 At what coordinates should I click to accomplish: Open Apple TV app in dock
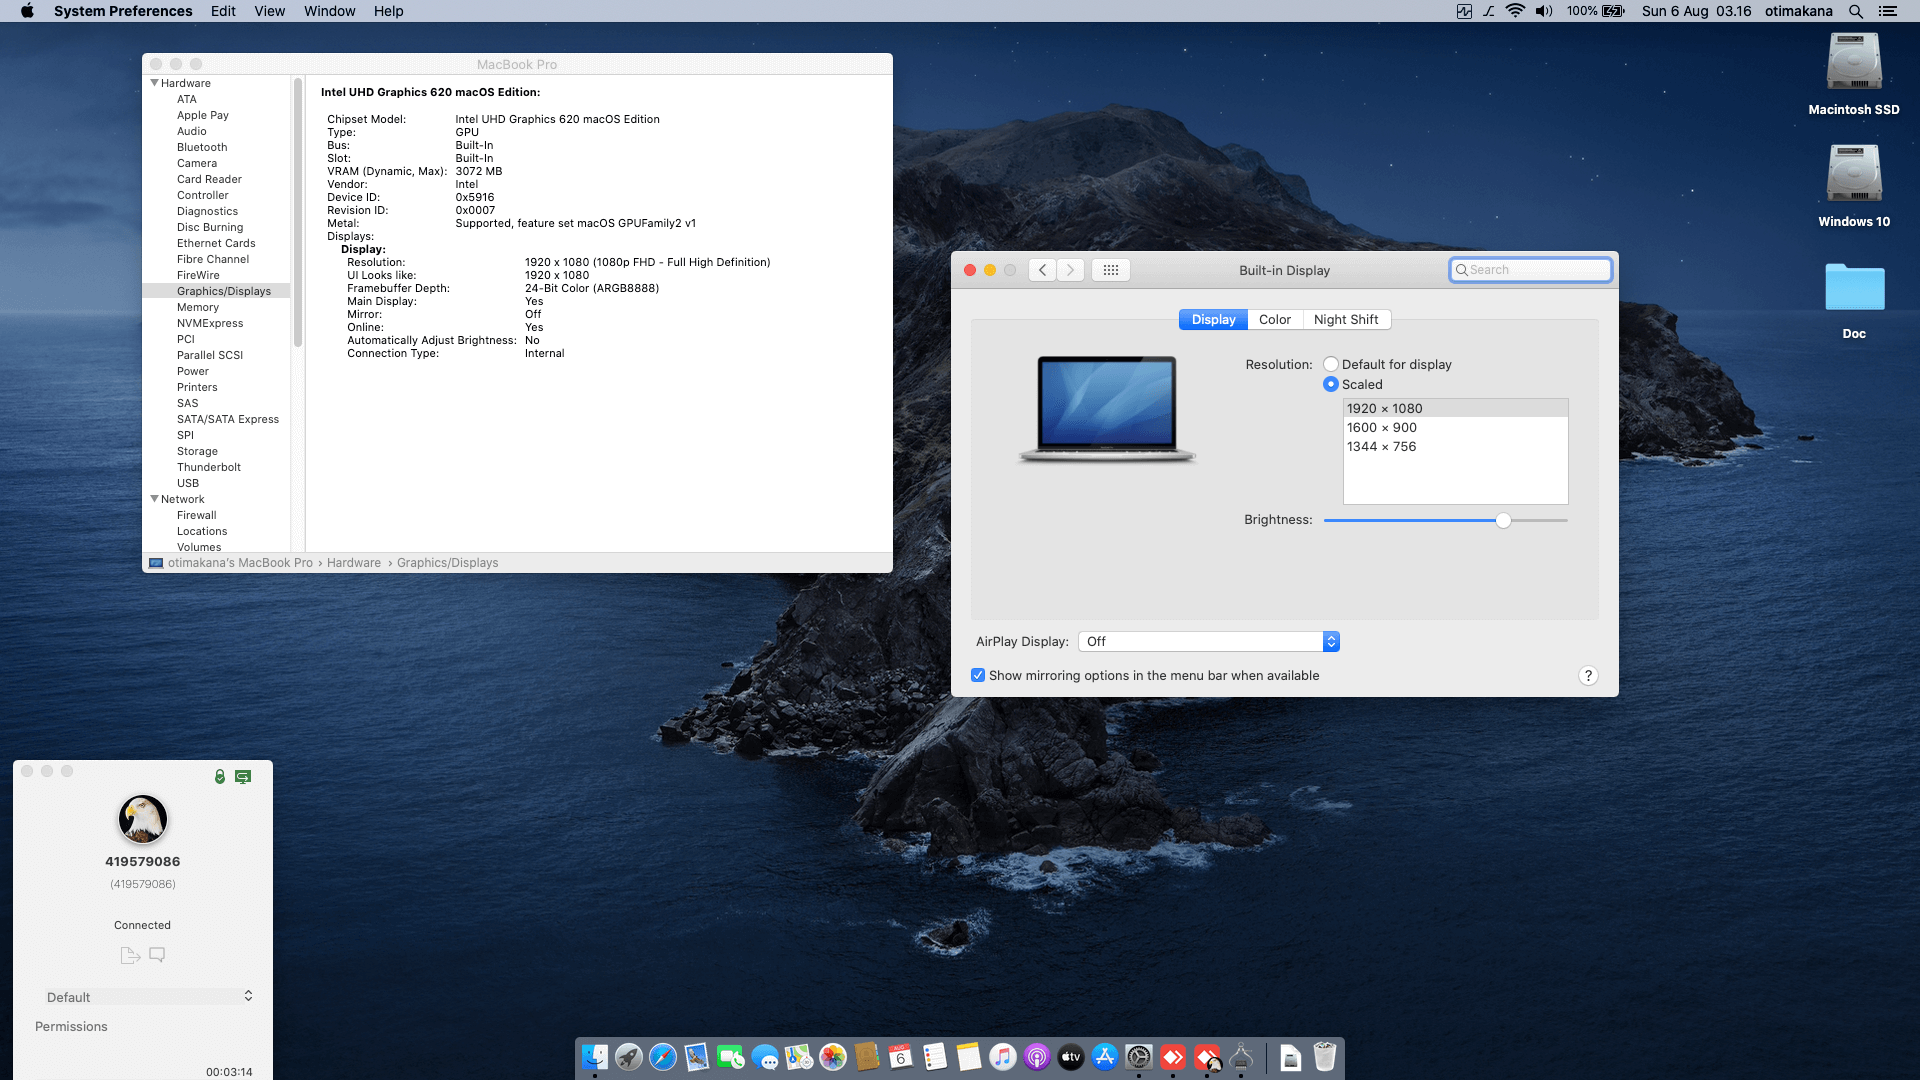[1071, 1057]
